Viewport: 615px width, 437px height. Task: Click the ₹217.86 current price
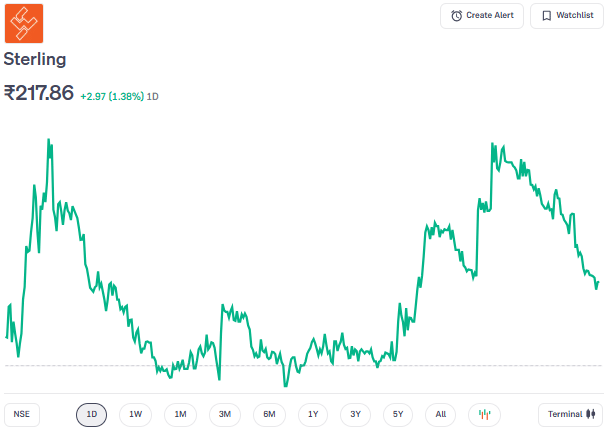[x=39, y=93]
